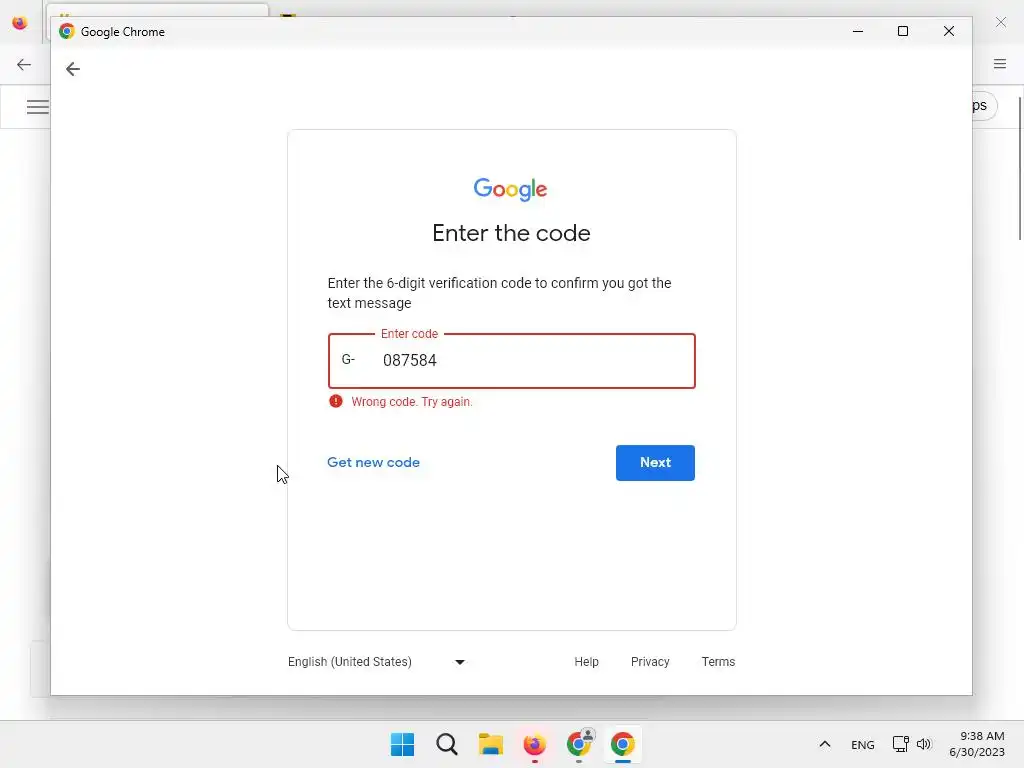Open the Privacy link in the footer
This screenshot has width=1024, height=768.
[650, 662]
